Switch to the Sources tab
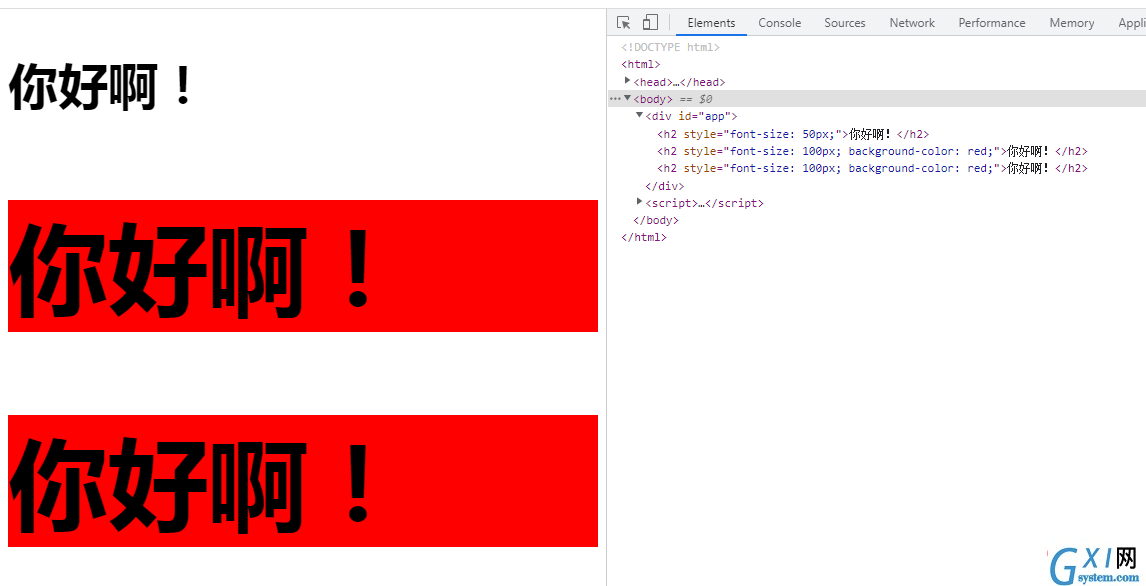This screenshot has width=1146, height=586. [844, 23]
